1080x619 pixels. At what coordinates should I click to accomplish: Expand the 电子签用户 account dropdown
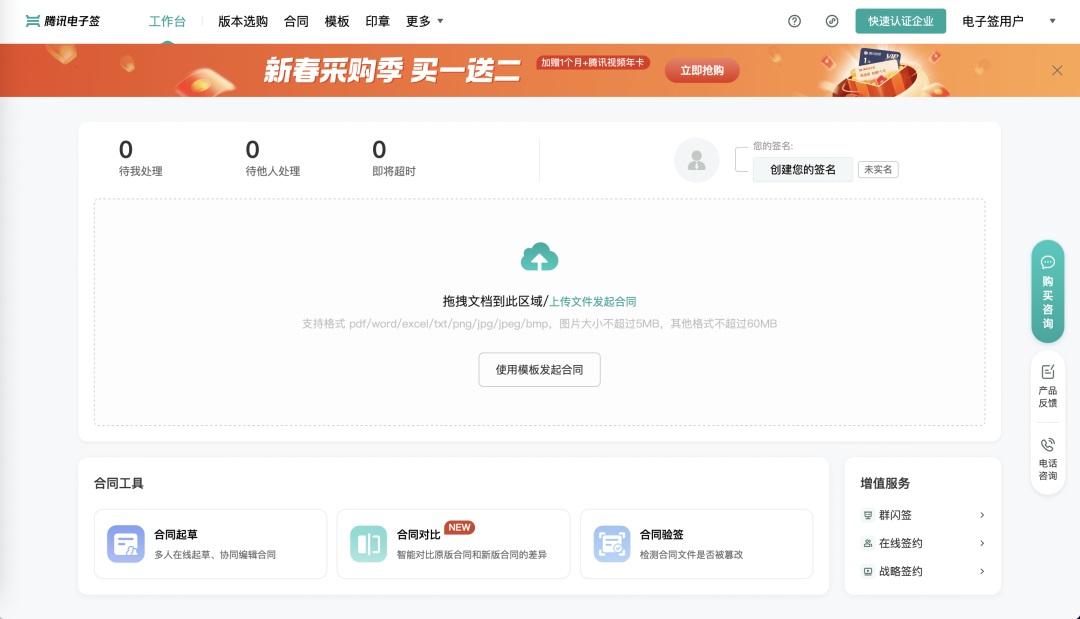(1008, 21)
